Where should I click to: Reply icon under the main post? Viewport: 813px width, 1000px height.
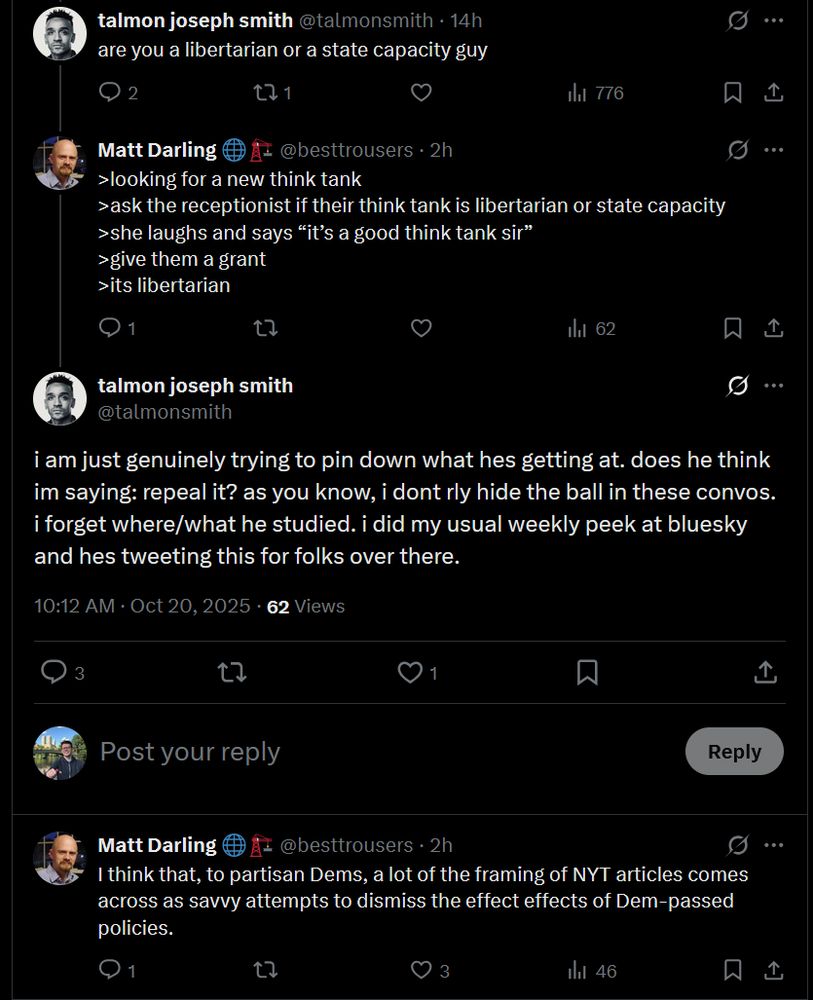tap(53, 672)
